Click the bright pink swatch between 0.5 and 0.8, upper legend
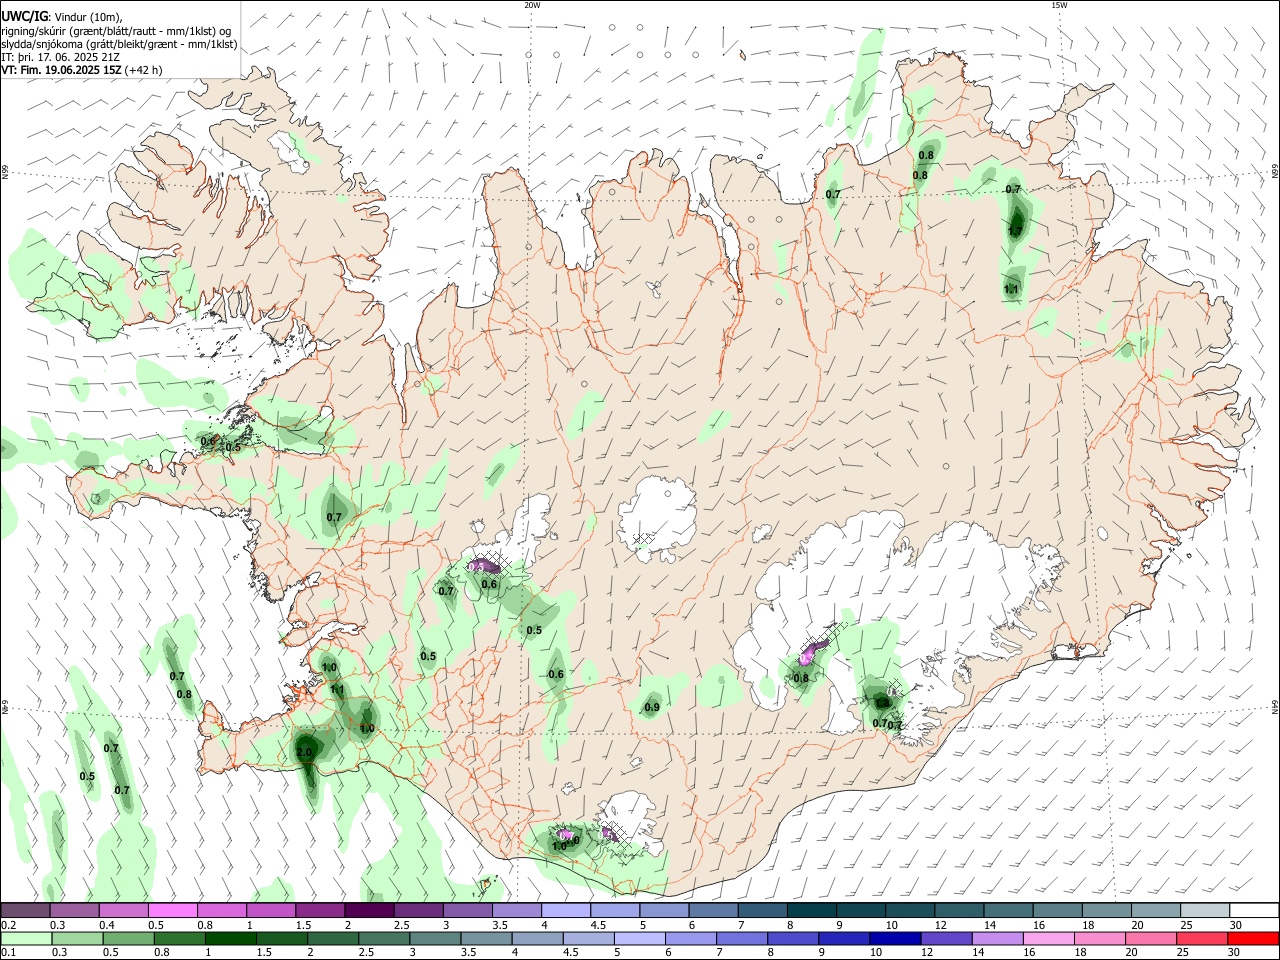This screenshot has width=1280, height=960. 173,911
